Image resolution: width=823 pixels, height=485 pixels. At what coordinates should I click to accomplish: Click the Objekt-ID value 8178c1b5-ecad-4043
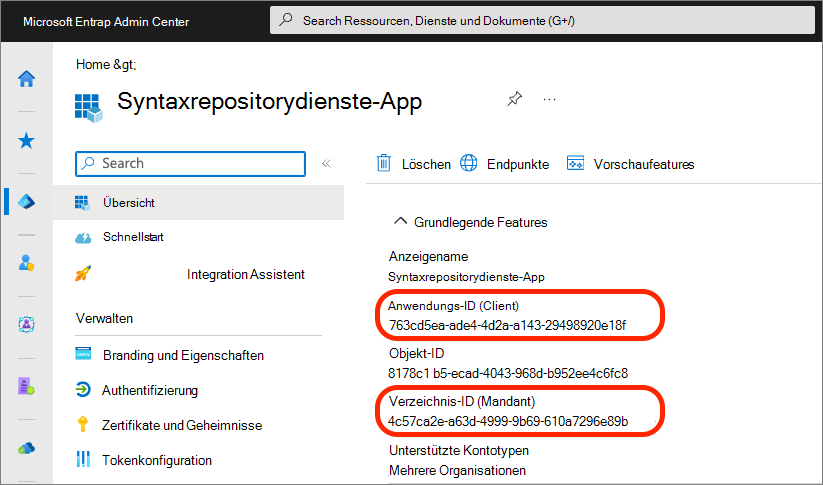click(508, 373)
